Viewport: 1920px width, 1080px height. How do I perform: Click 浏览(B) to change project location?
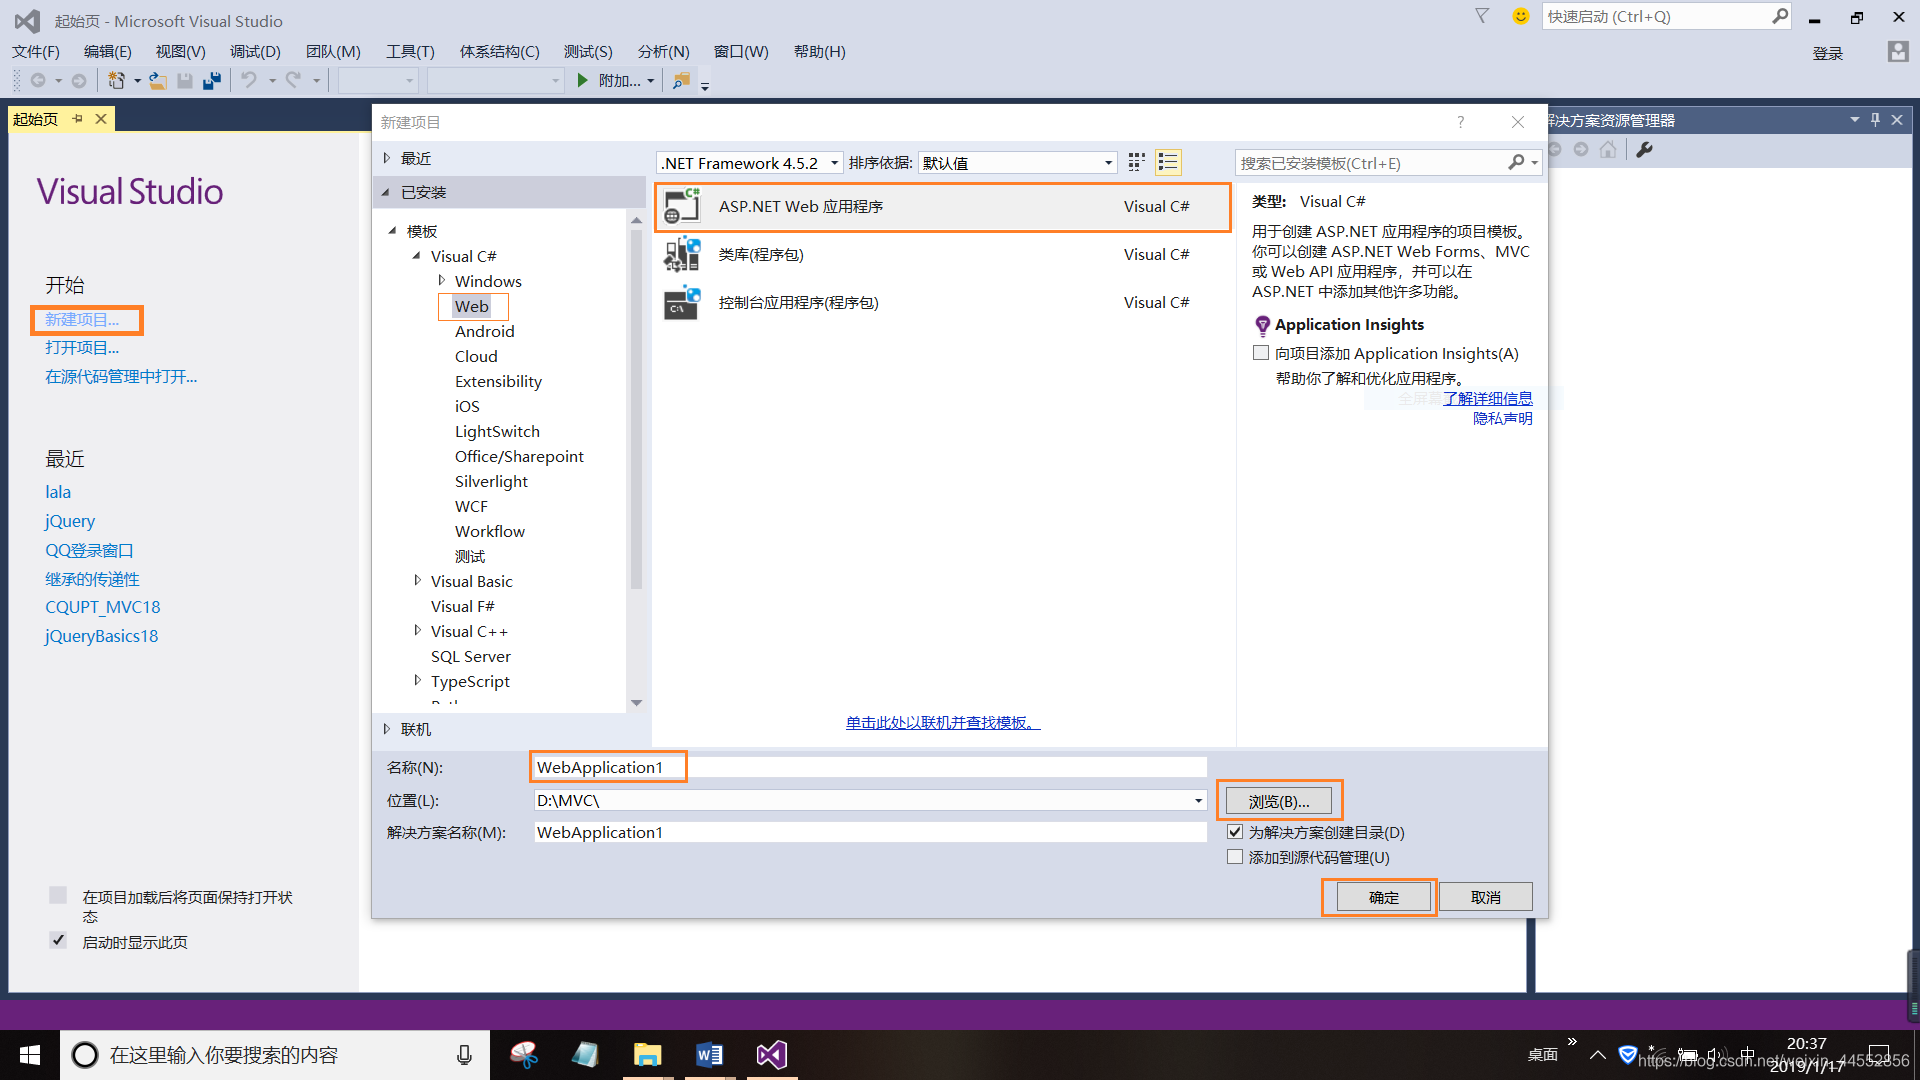[1278, 799]
